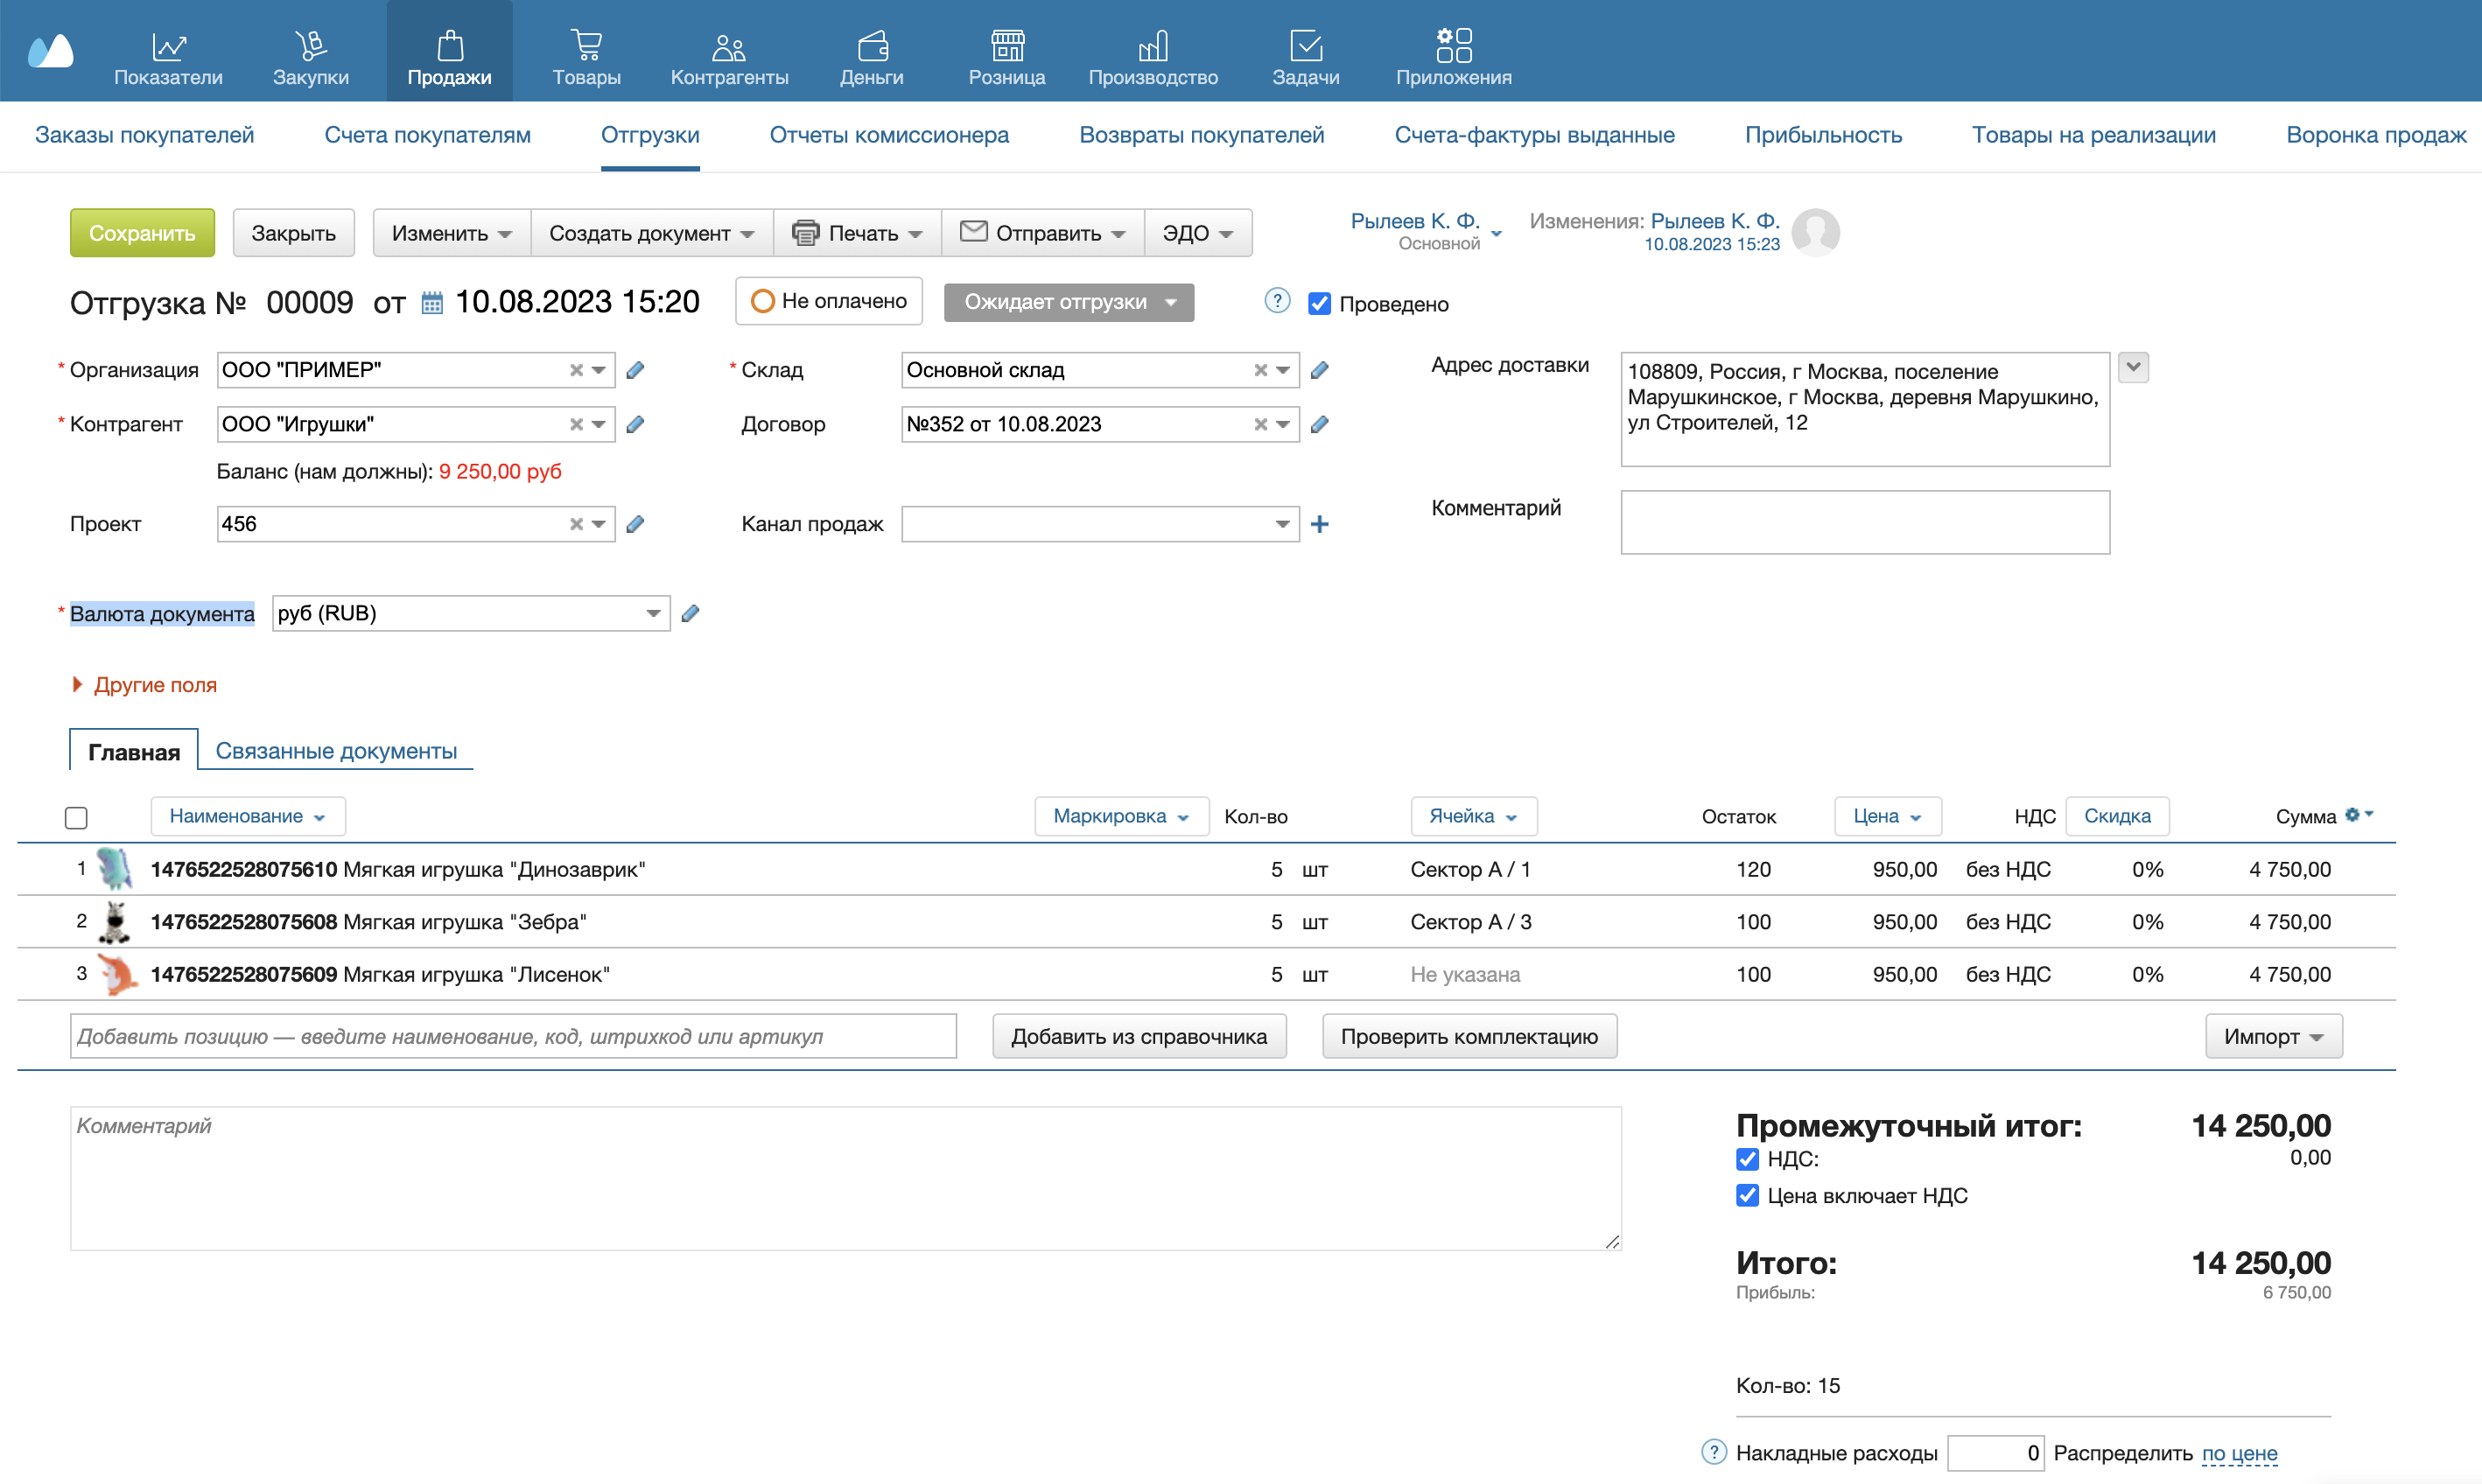Open Задачи tasks section icon

[1306, 35]
